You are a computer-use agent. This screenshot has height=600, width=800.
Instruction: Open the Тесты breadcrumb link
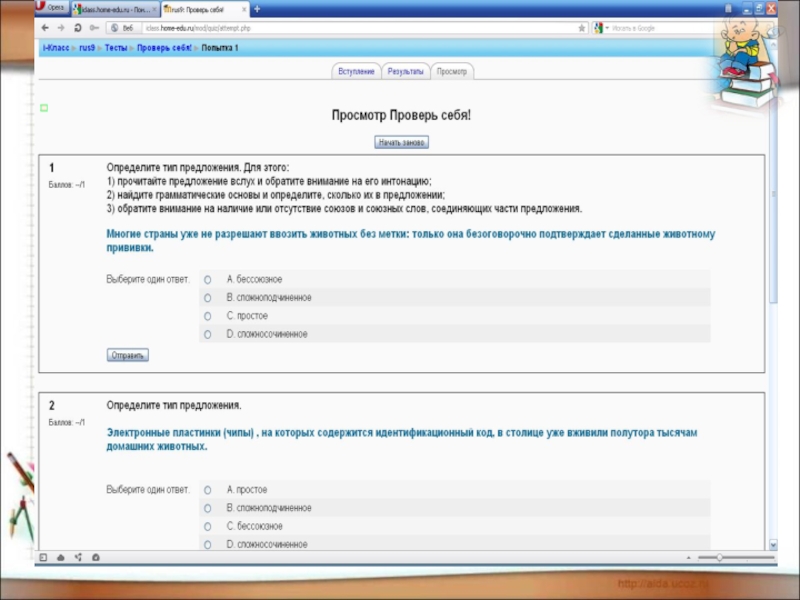(116, 48)
